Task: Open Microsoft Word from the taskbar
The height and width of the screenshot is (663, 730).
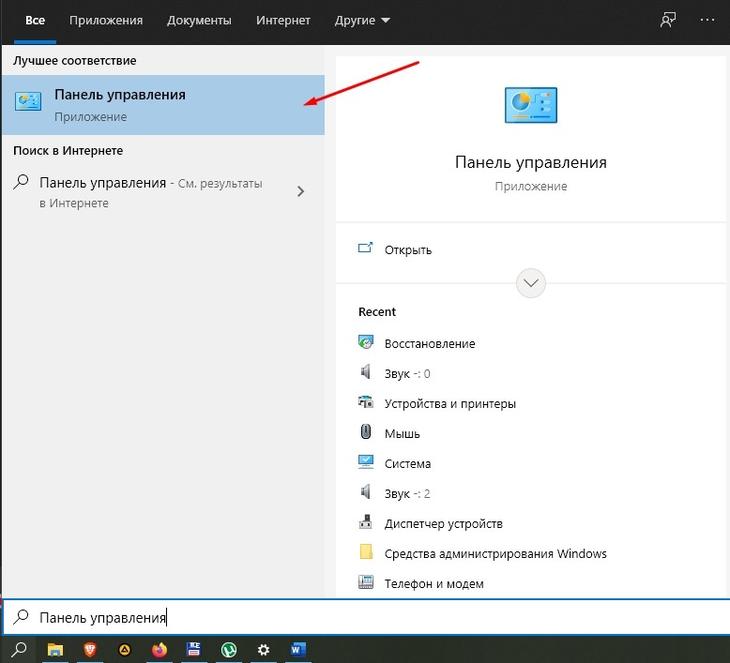Action: click(298, 650)
